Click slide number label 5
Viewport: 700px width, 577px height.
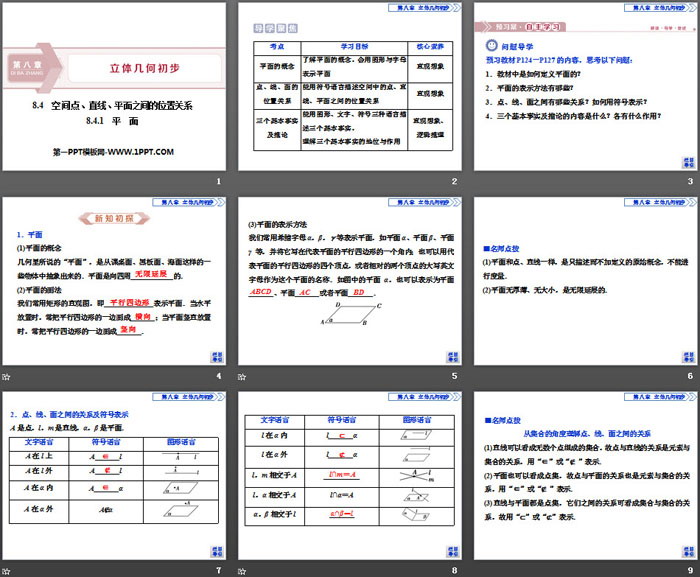(x=454, y=376)
